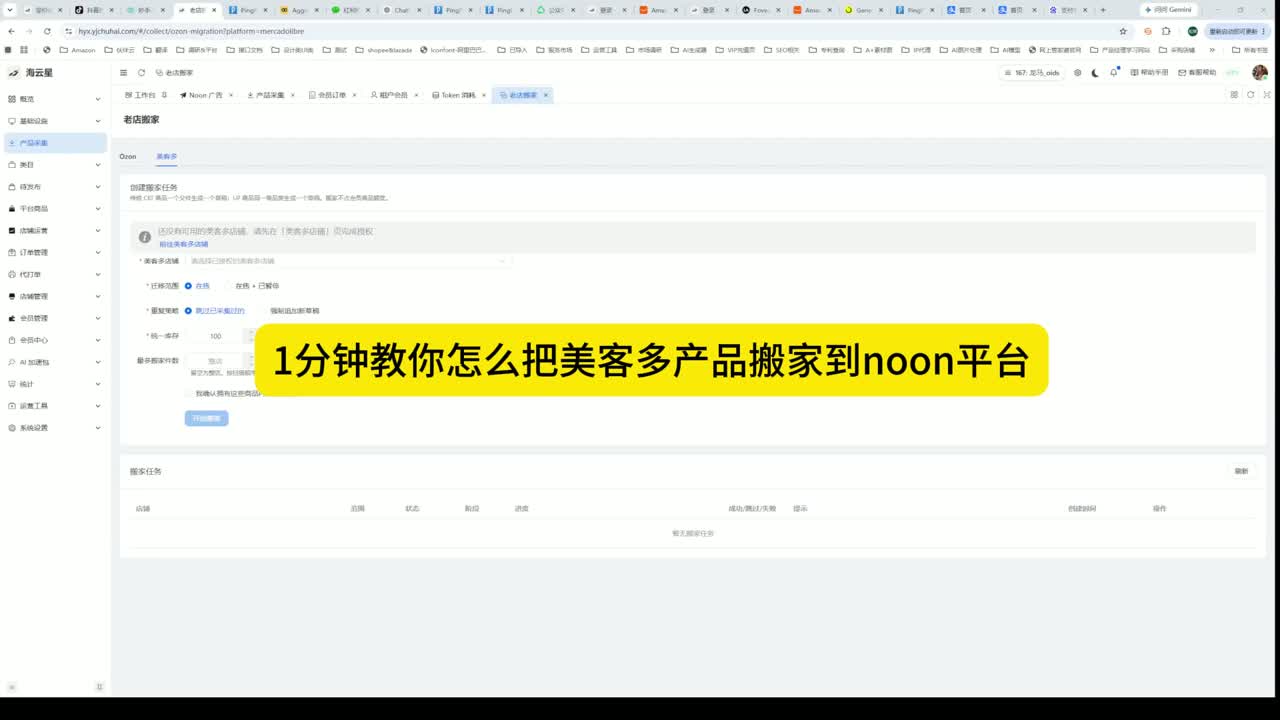Screen dimensions: 1280x720
Task: Collapse sidebar icon at bottom left
Action: pos(12,687)
